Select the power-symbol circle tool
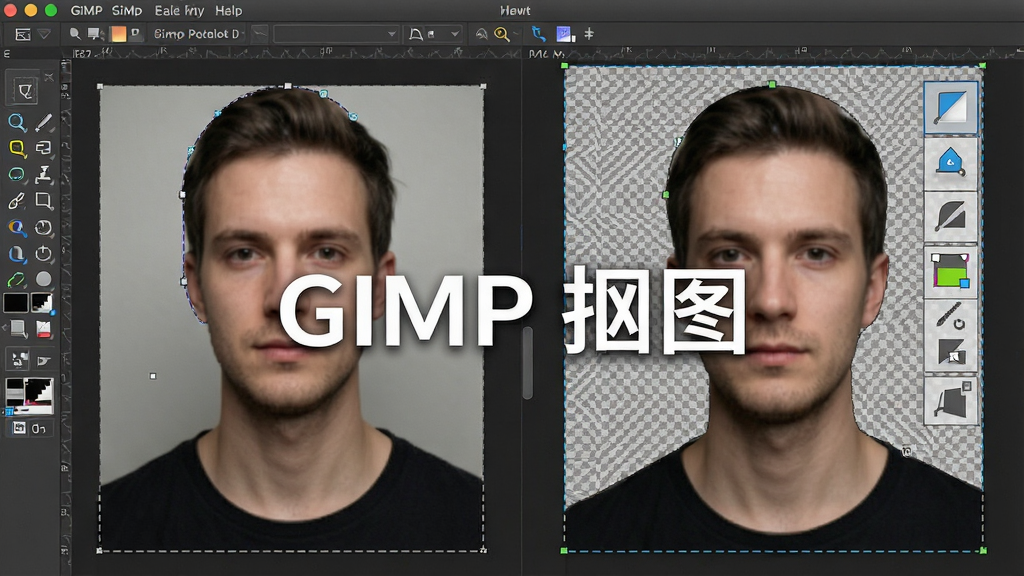The width and height of the screenshot is (1024, 576). [44, 253]
